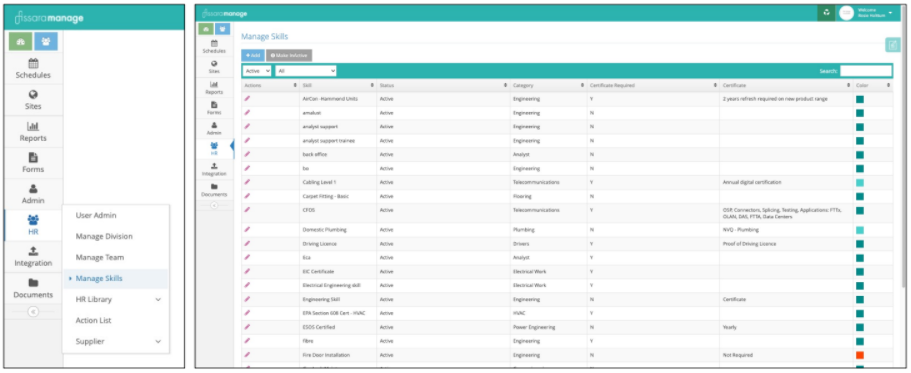This screenshot has height=373, width=911.
Task: Sort by the Category column
Action: 548,85
